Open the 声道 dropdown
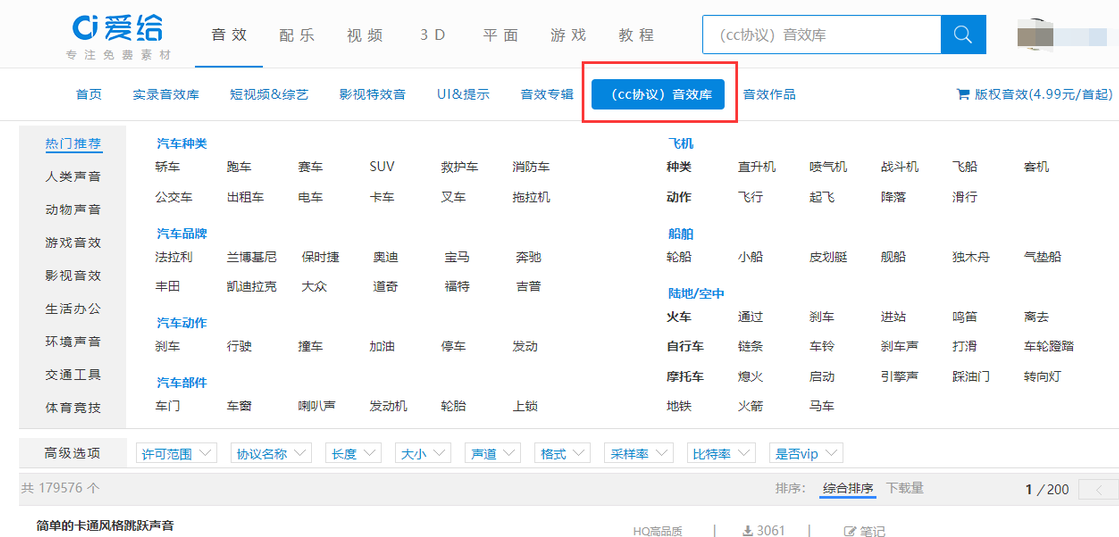 click(x=492, y=453)
